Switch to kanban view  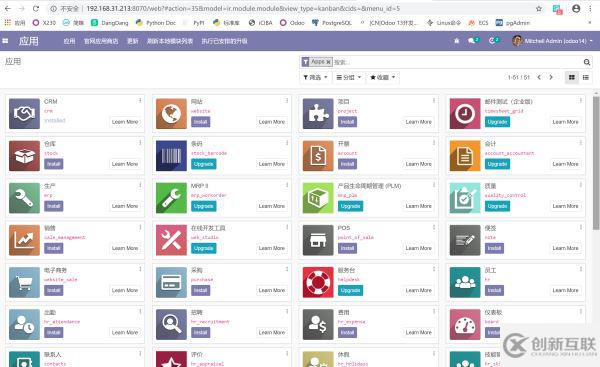[x=572, y=77]
